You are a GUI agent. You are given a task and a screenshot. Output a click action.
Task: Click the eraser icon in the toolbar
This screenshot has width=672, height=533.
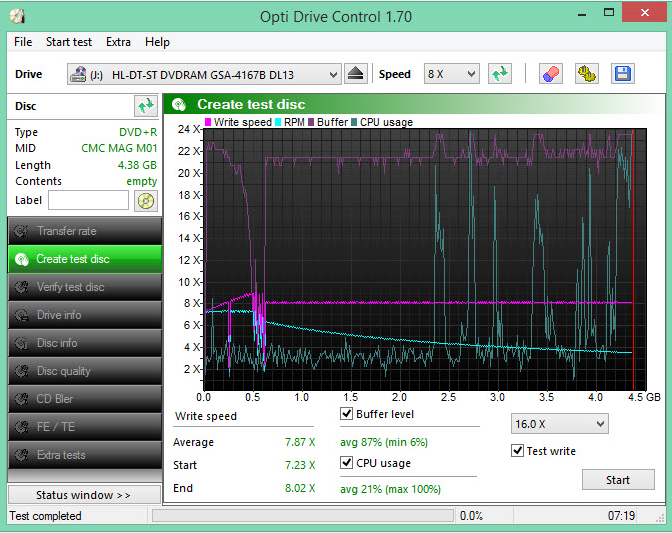[550, 74]
